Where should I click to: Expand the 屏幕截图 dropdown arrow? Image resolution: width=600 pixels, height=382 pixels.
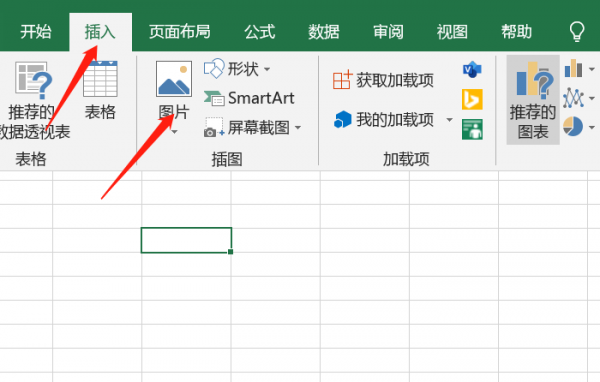click(x=298, y=127)
